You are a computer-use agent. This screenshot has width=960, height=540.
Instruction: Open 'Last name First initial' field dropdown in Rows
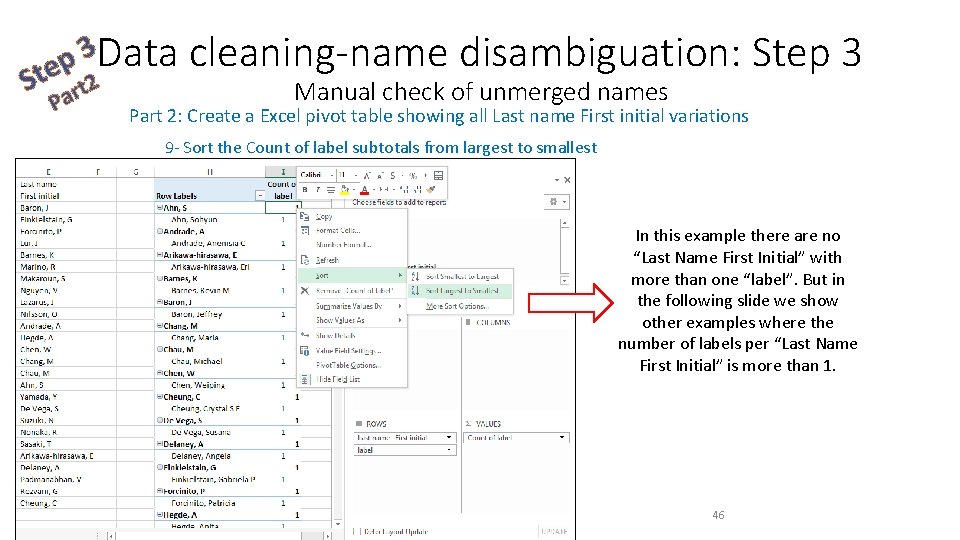coord(449,438)
